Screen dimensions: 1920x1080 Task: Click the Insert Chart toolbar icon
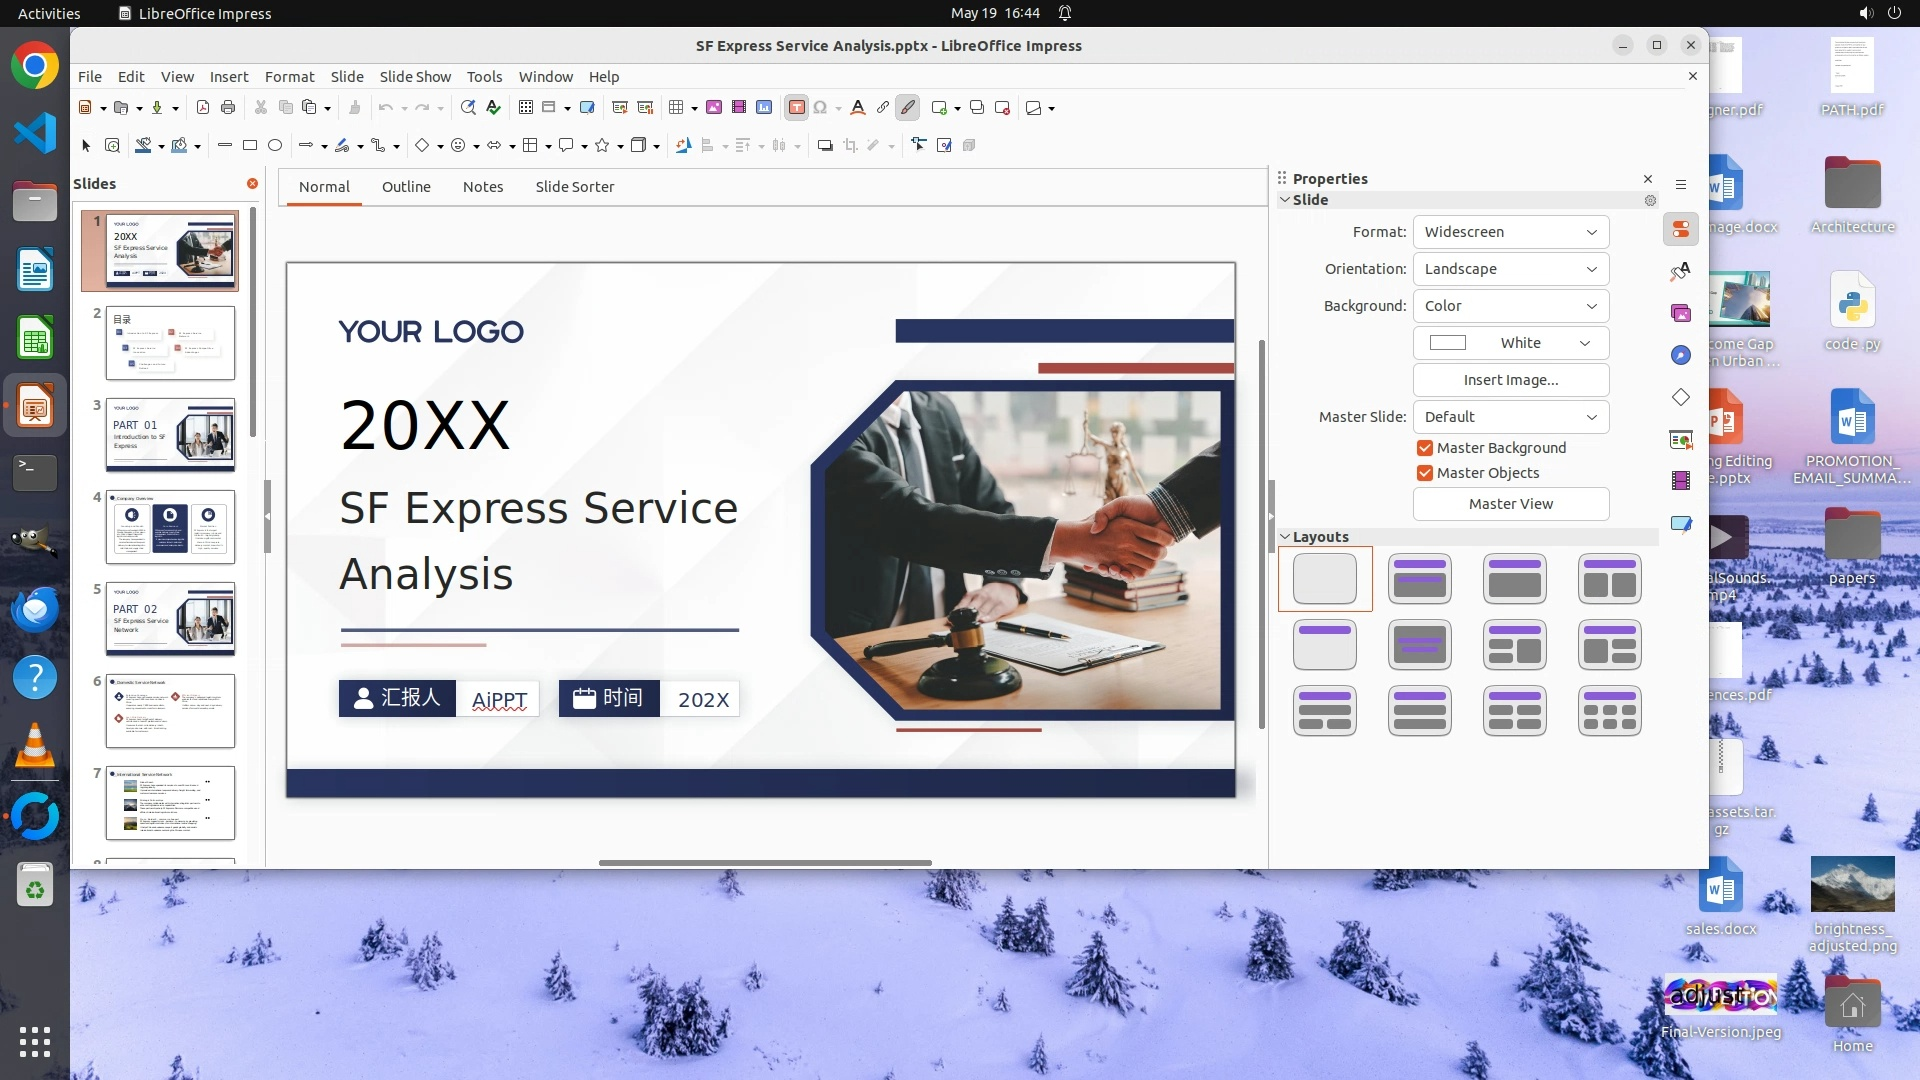764,108
